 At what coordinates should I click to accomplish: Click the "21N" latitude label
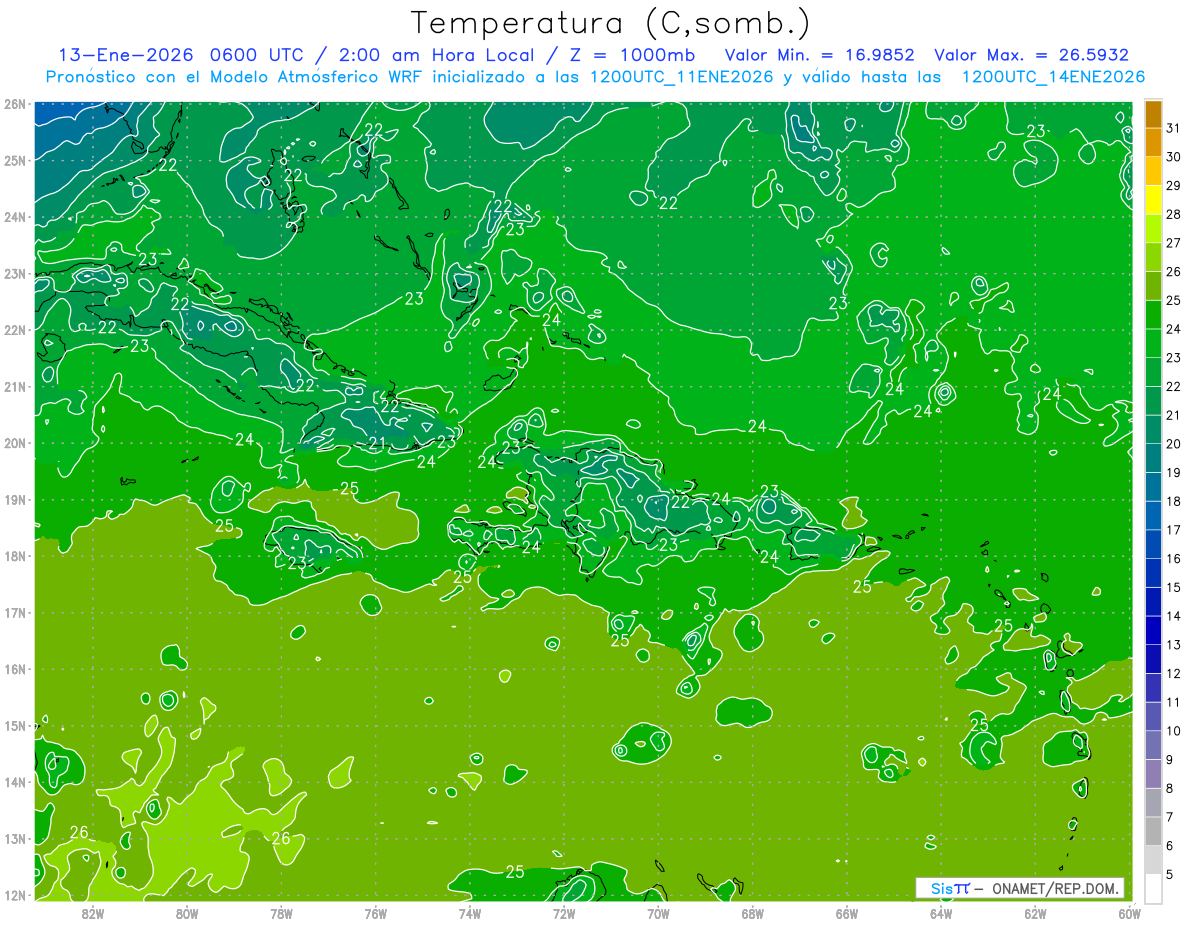(14, 386)
